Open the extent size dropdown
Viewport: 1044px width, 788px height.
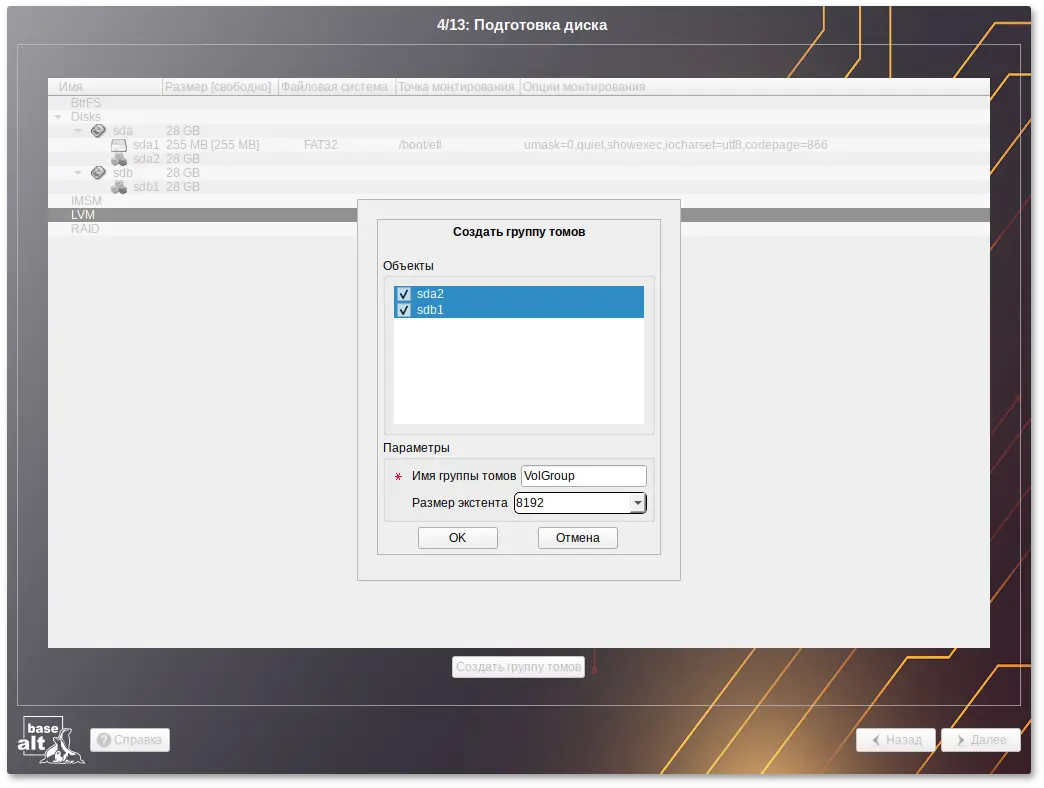tap(637, 503)
